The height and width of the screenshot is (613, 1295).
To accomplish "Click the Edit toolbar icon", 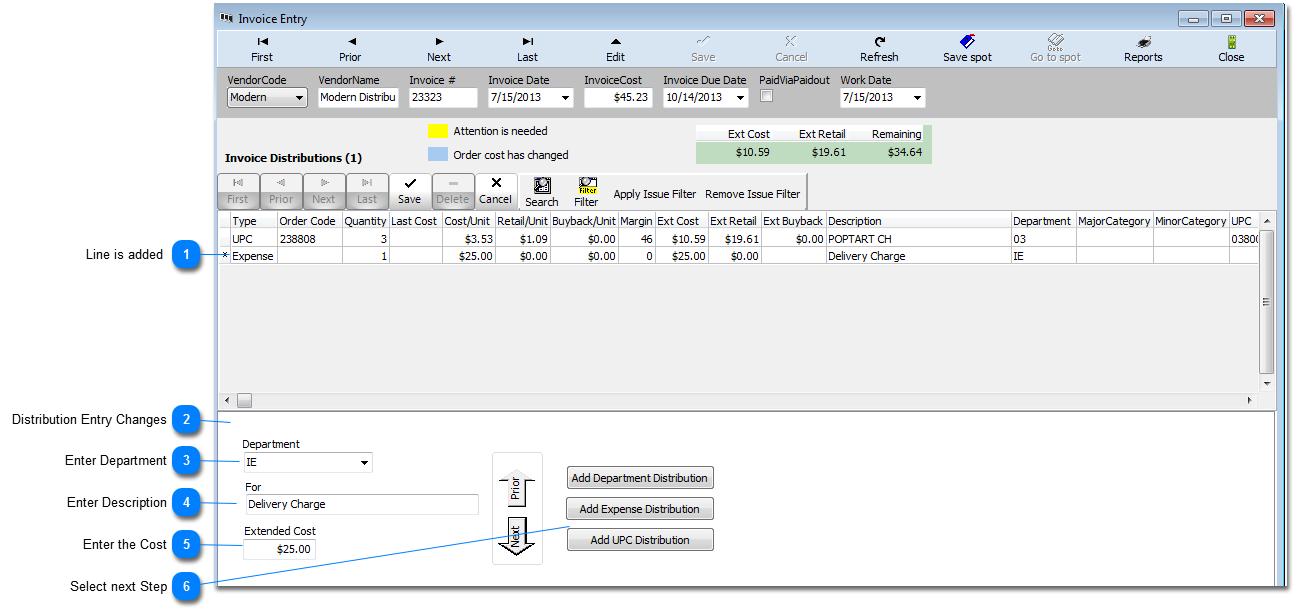I will pos(615,48).
